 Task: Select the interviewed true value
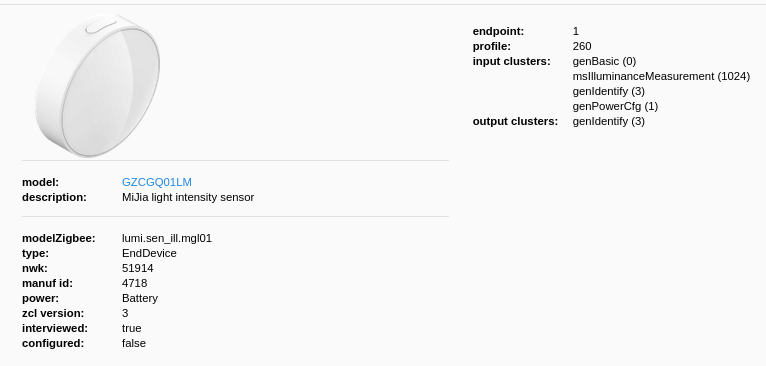tap(132, 328)
